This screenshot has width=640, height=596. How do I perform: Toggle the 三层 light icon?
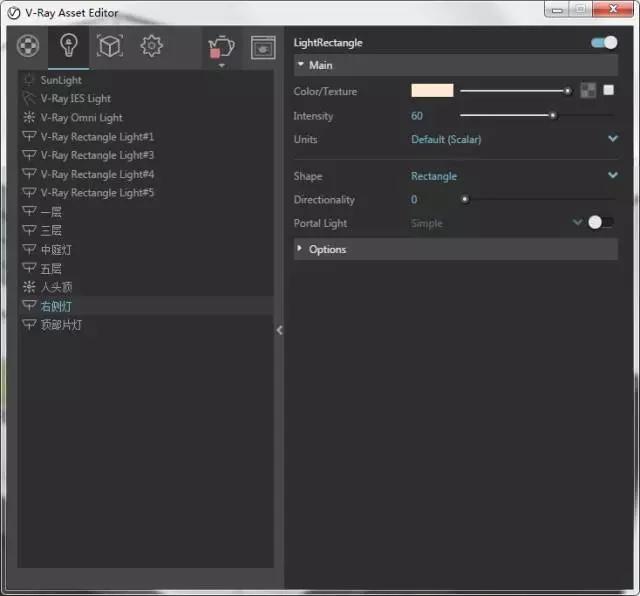tap(29, 230)
